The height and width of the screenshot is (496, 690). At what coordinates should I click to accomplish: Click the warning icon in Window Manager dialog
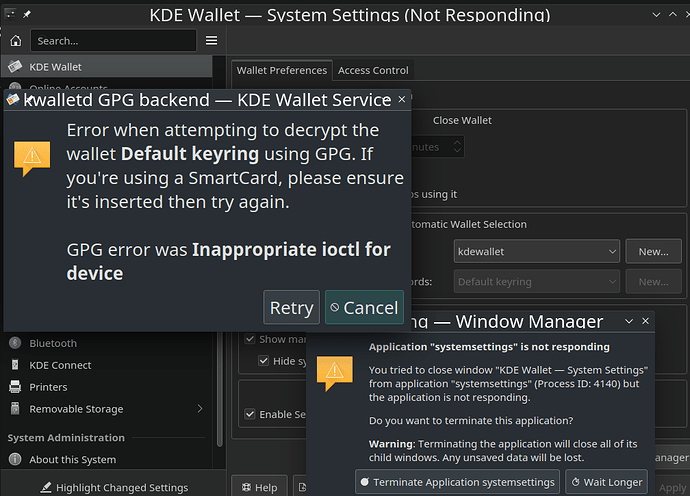pos(335,373)
